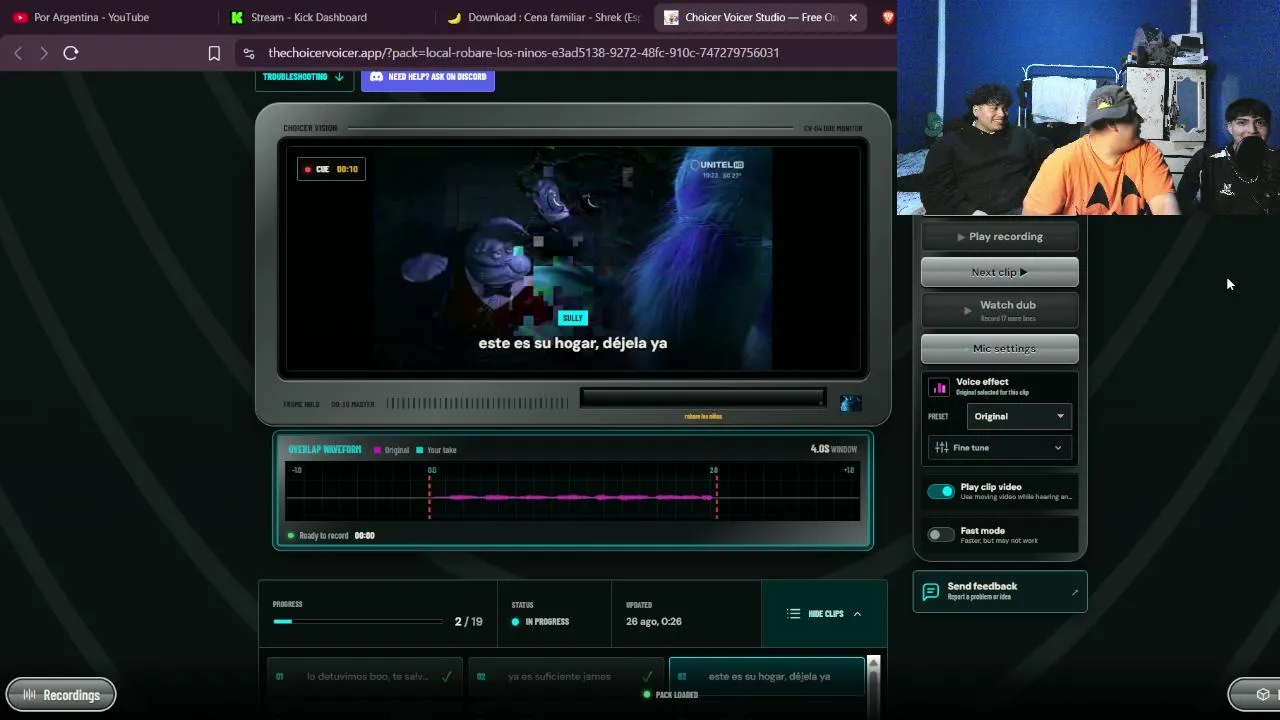1280x720 pixels.
Task: Click the checkmark on clip 02
Action: pos(647,676)
